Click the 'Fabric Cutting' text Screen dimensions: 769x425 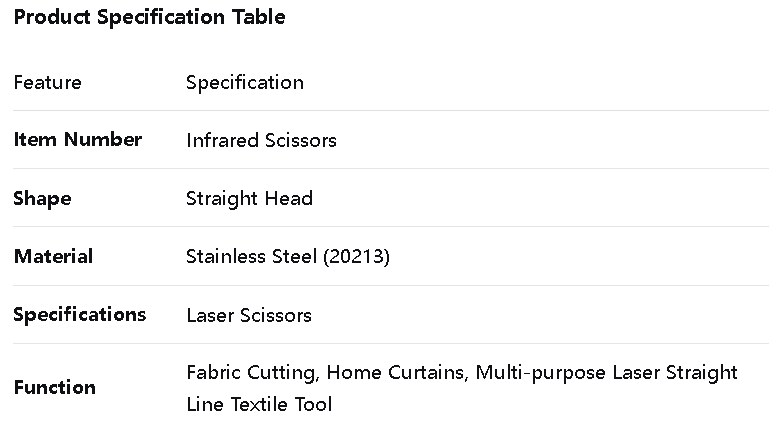click(252, 373)
